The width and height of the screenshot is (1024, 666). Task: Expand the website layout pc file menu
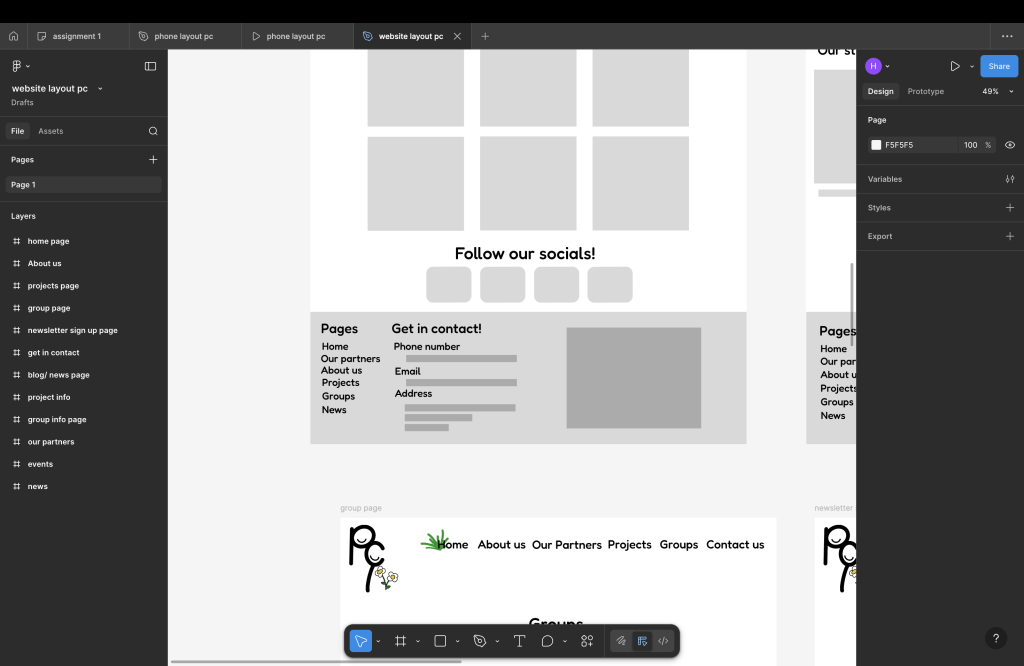pos(100,89)
